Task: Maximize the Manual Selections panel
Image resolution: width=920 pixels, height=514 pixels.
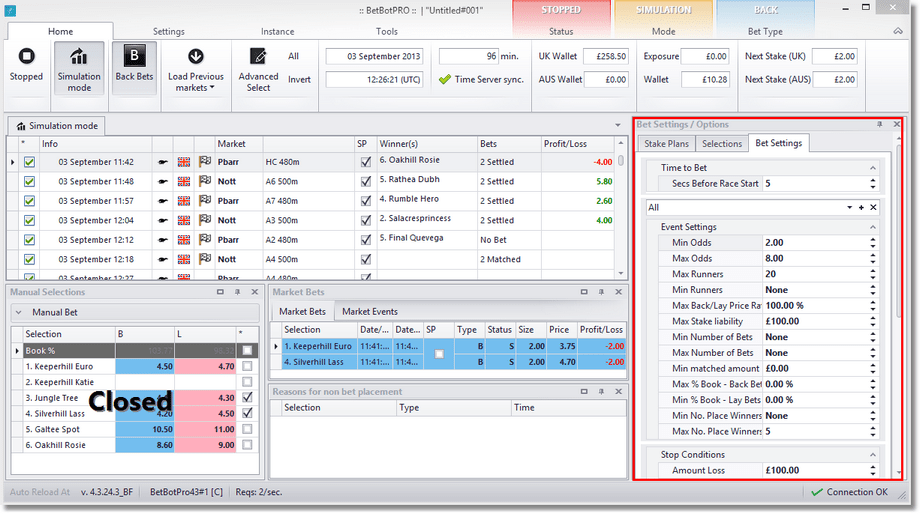Action: pyautogui.click(x=220, y=292)
